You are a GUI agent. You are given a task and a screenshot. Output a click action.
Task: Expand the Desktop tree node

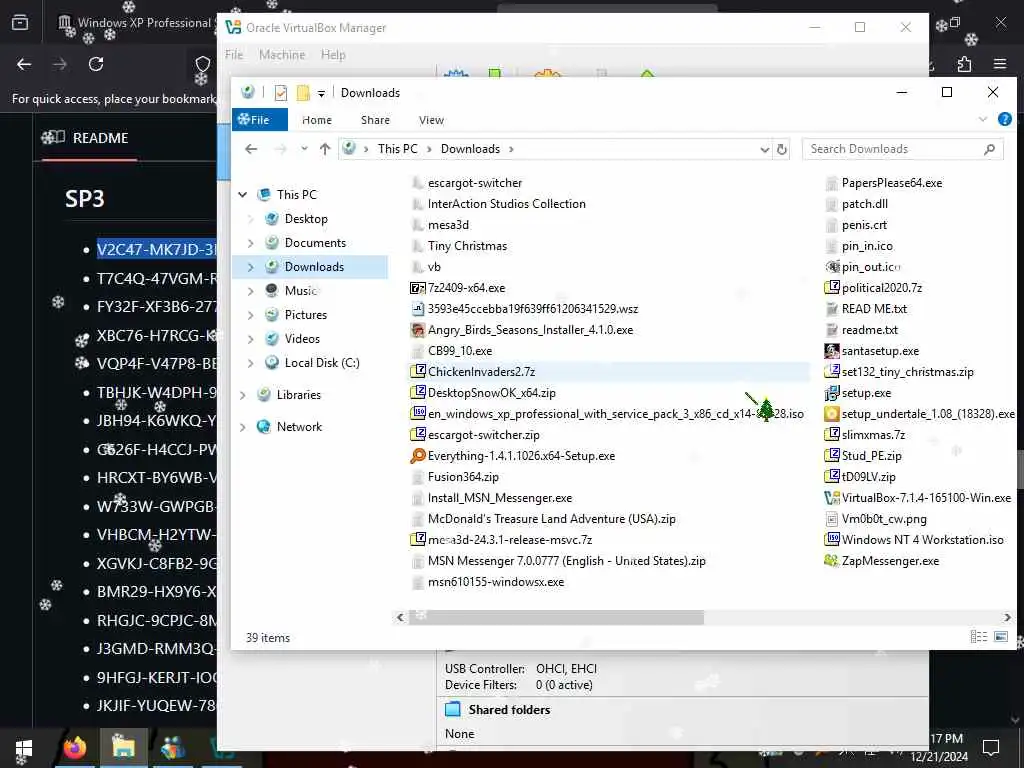coord(250,219)
